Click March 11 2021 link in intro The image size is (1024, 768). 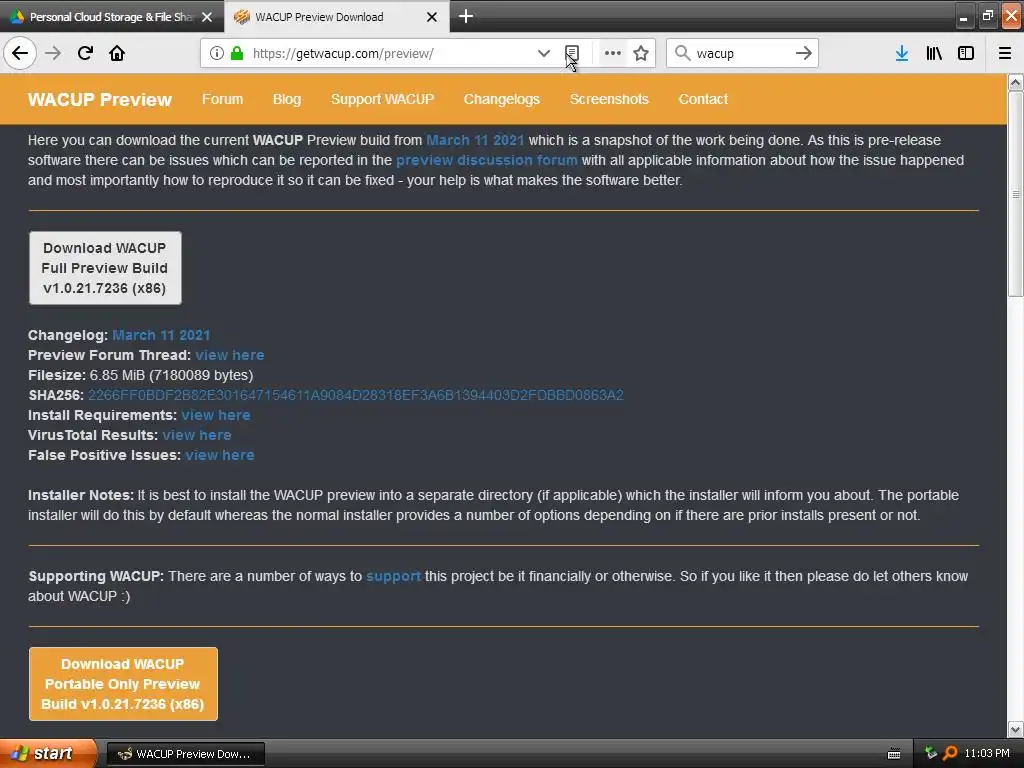475,140
